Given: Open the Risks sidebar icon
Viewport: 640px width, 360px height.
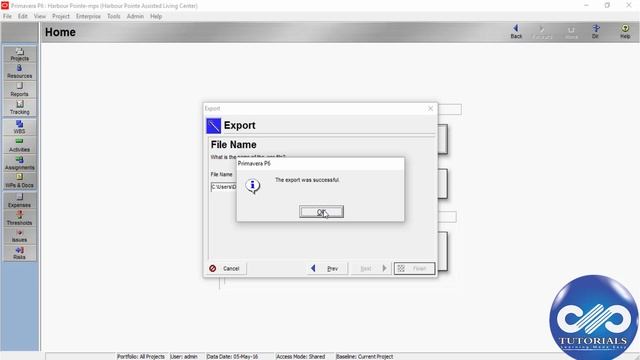Looking at the screenshot, I should [x=19, y=253].
